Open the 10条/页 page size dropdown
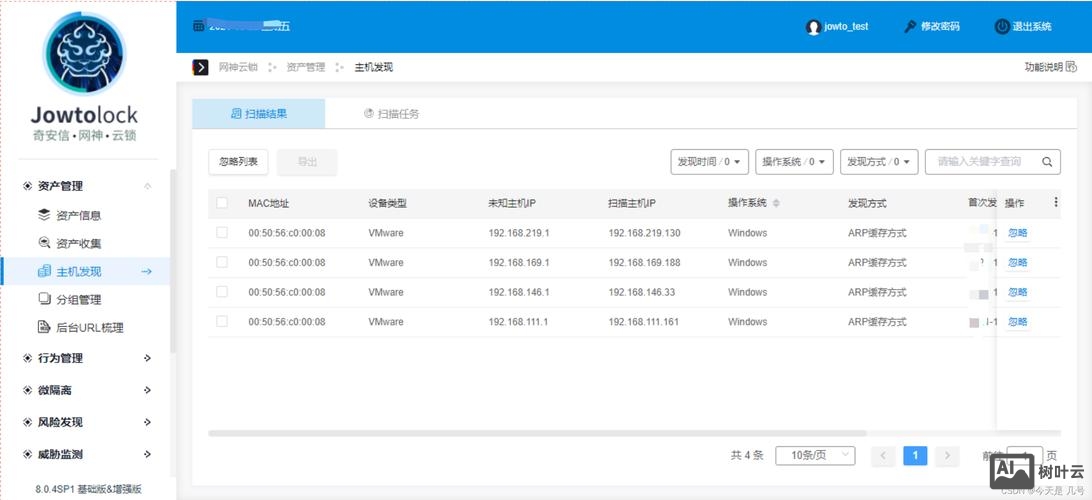1092x500 pixels. 815,456
